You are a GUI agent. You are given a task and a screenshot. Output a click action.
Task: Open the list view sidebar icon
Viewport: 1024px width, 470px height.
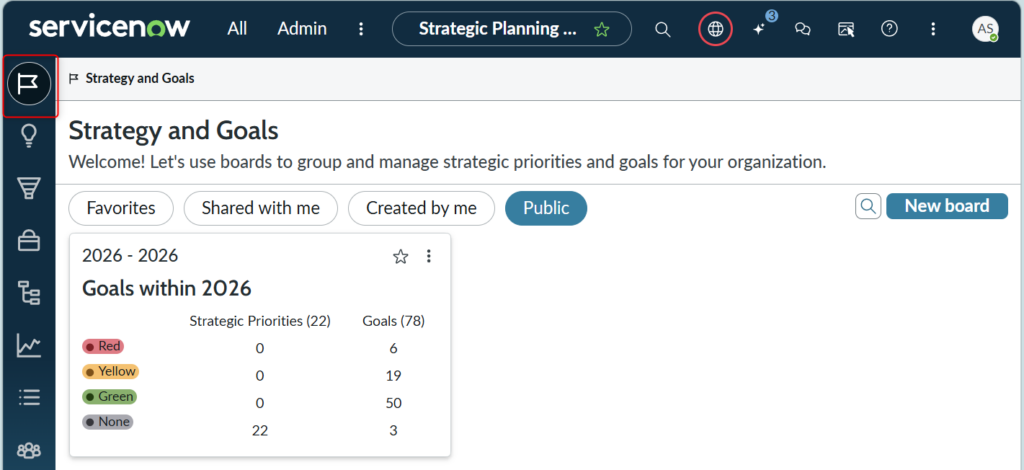tap(29, 397)
